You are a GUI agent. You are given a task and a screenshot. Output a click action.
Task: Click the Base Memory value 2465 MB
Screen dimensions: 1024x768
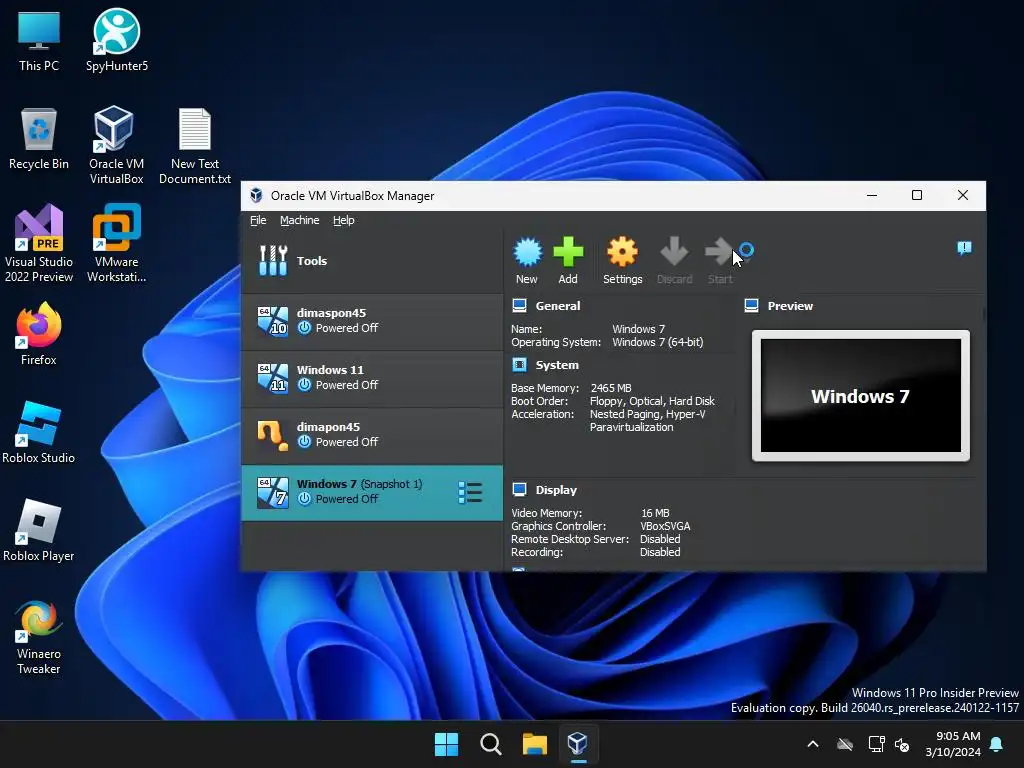611,388
